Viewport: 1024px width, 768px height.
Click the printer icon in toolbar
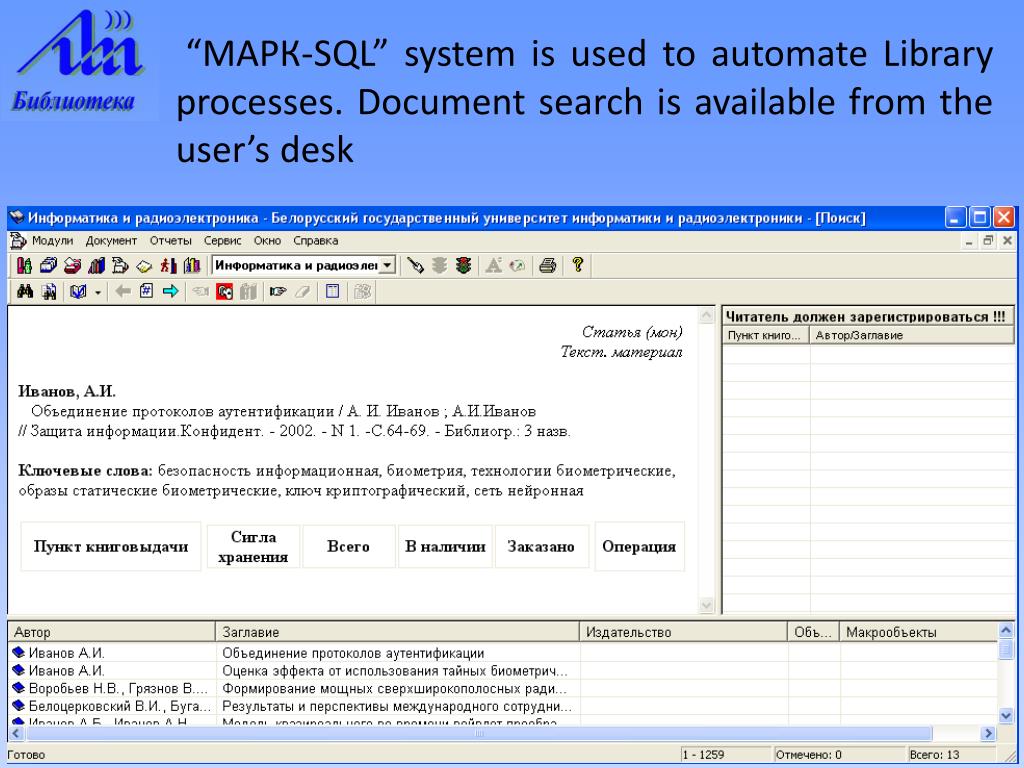point(547,266)
